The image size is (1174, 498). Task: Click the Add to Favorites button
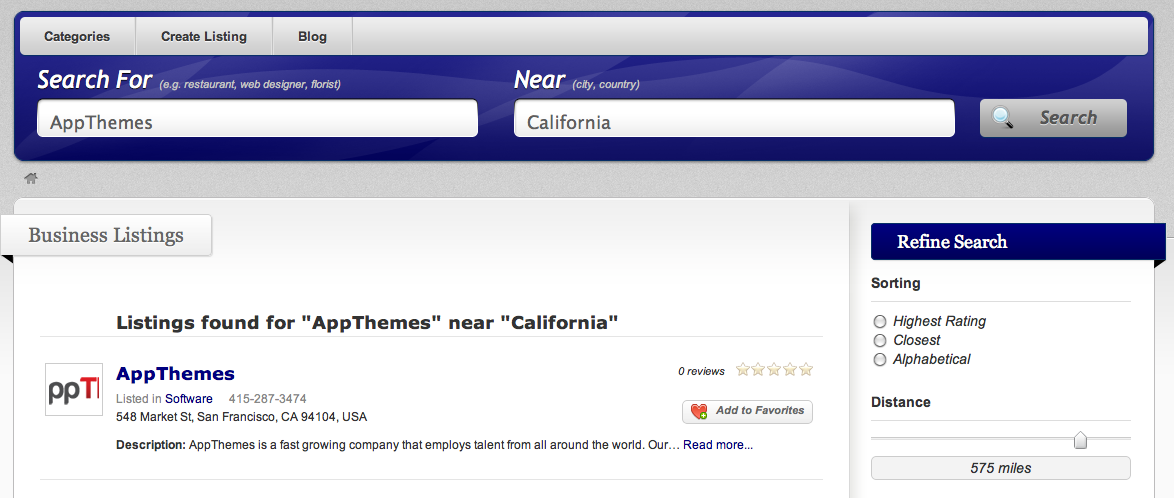[x=747, y=411]
